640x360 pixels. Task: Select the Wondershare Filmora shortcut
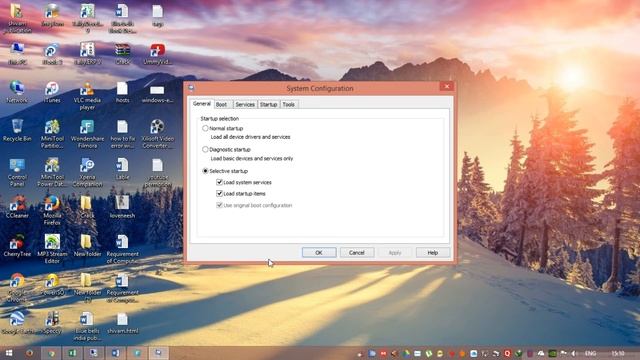pyautogui.click(x=87, y=134)
